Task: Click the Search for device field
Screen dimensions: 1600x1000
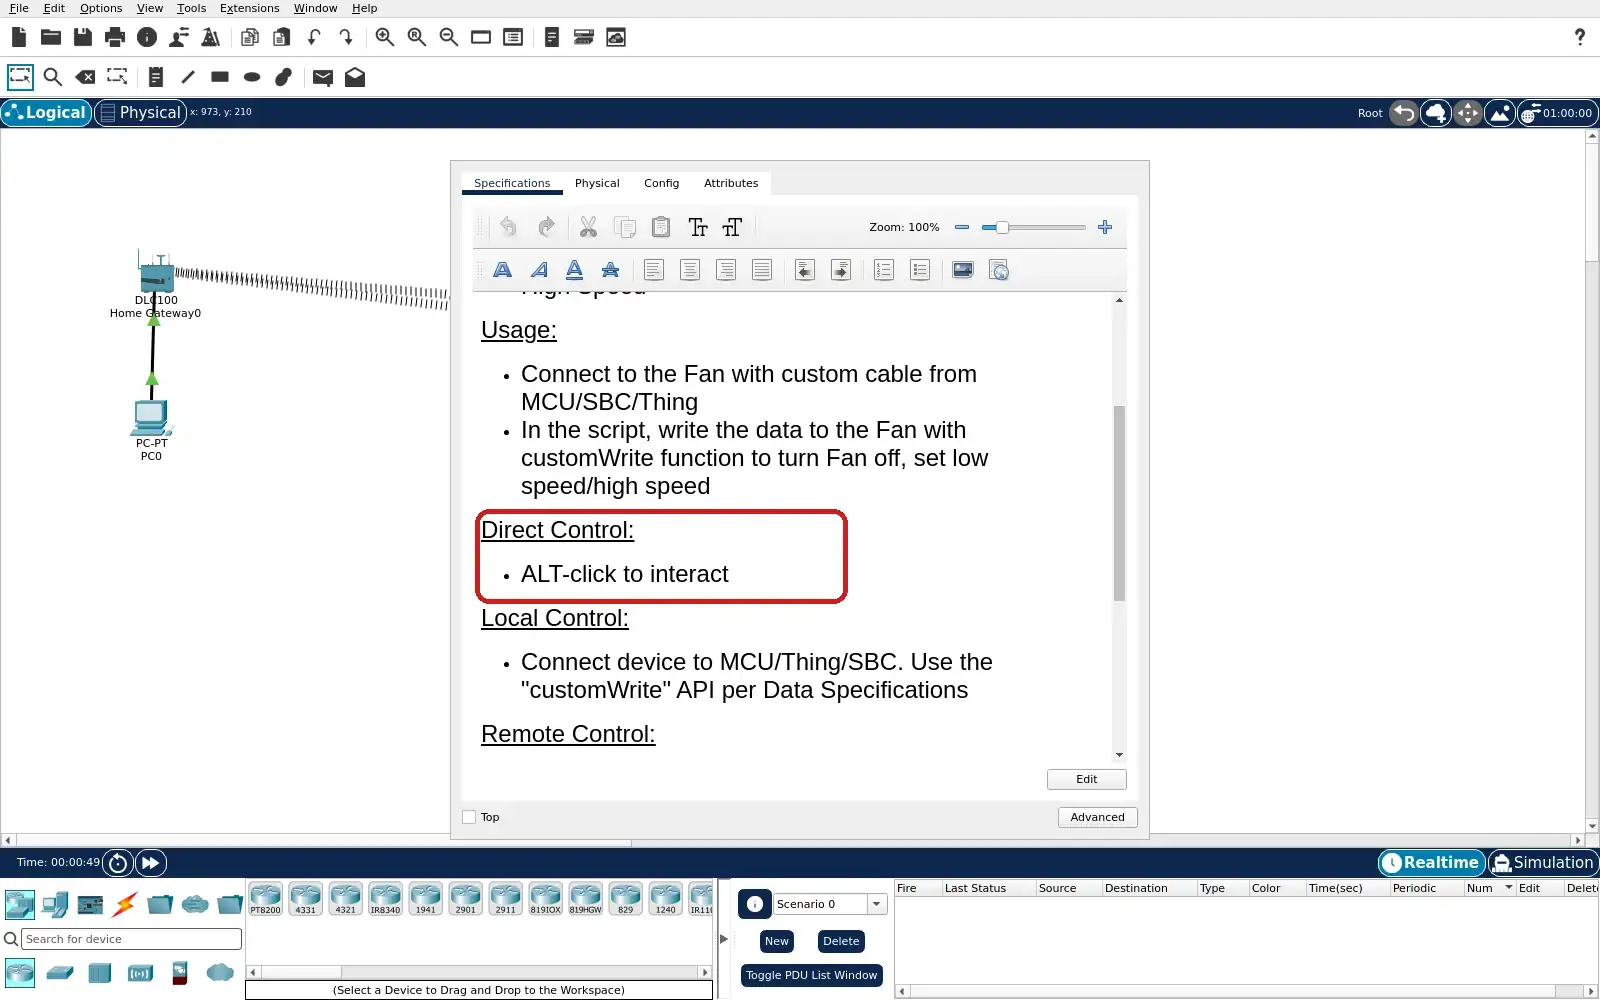Action: click(131, 939)
